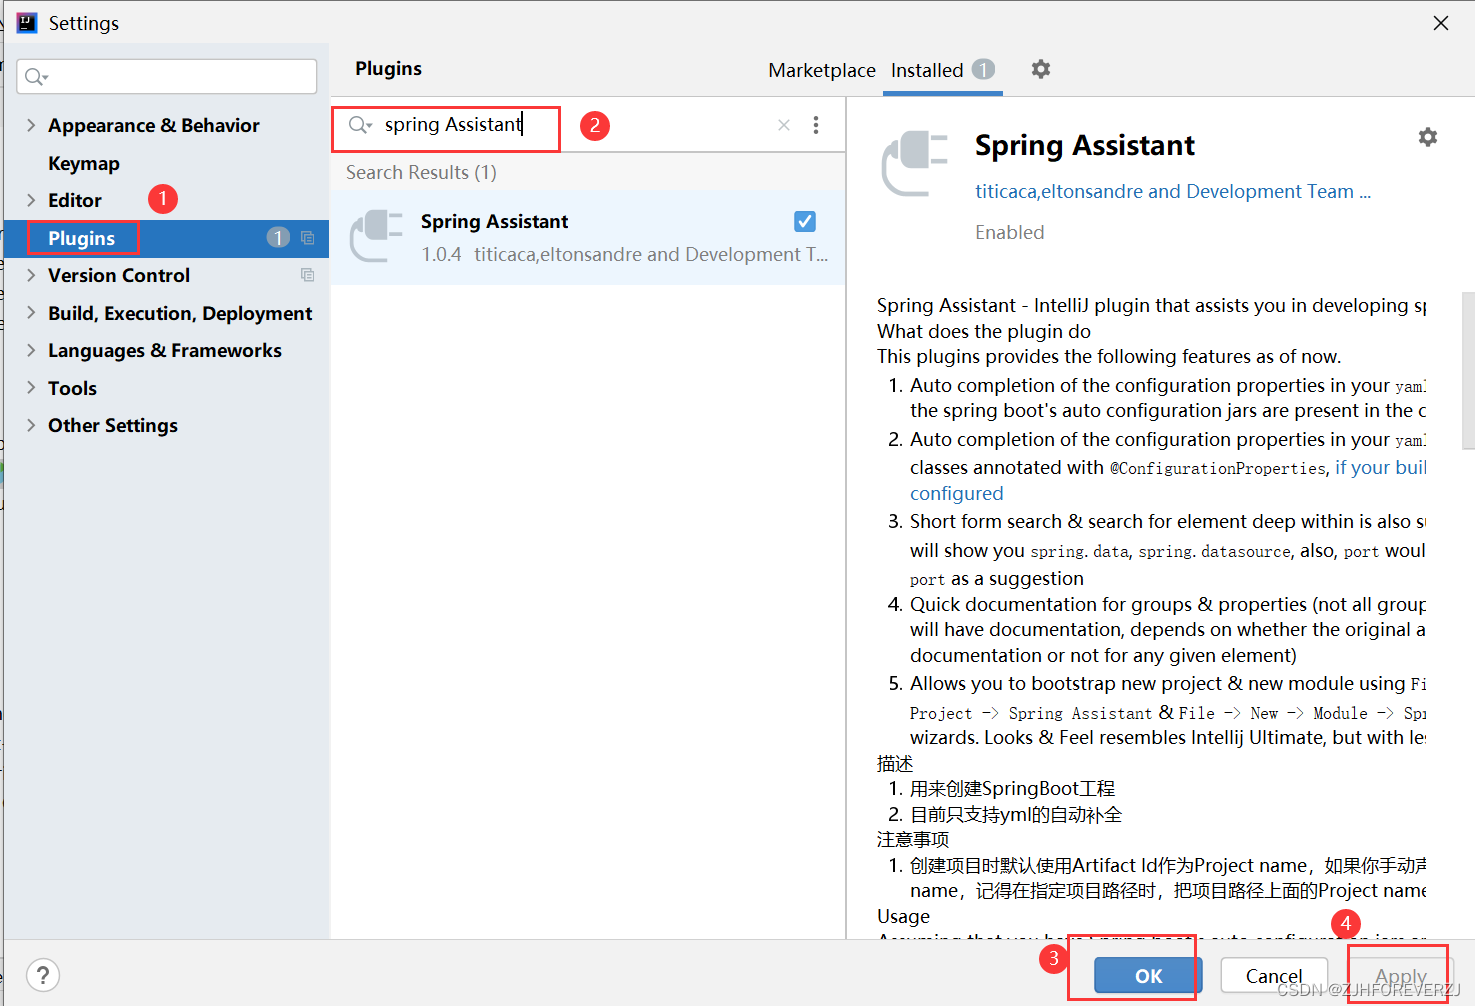Select Spring Assistant search result row
Screen dimensions: 1475x1006
pyautogui.click(x=588, y=237)
